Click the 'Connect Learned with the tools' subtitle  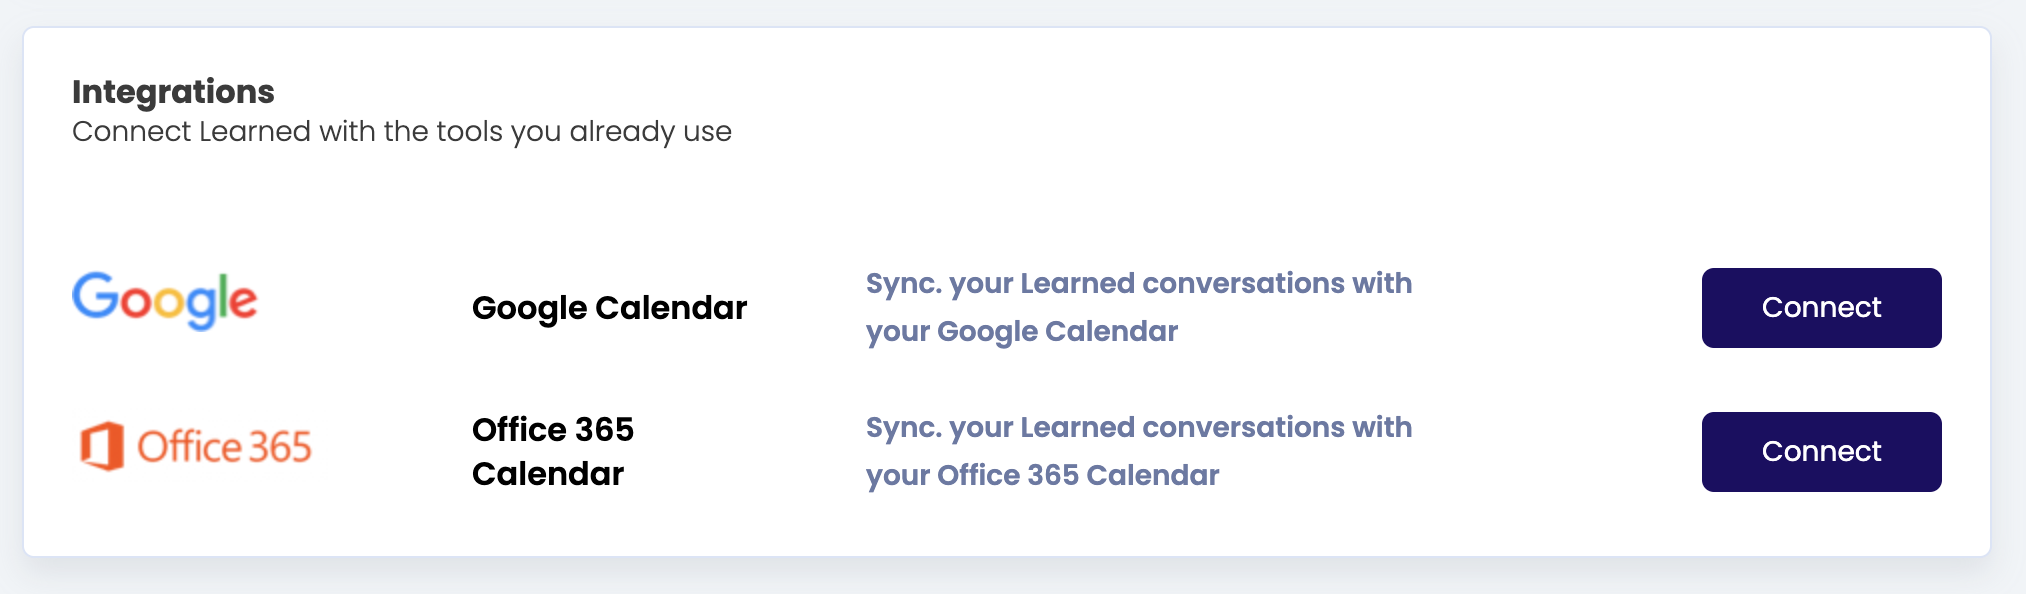[x=401, y=132]
